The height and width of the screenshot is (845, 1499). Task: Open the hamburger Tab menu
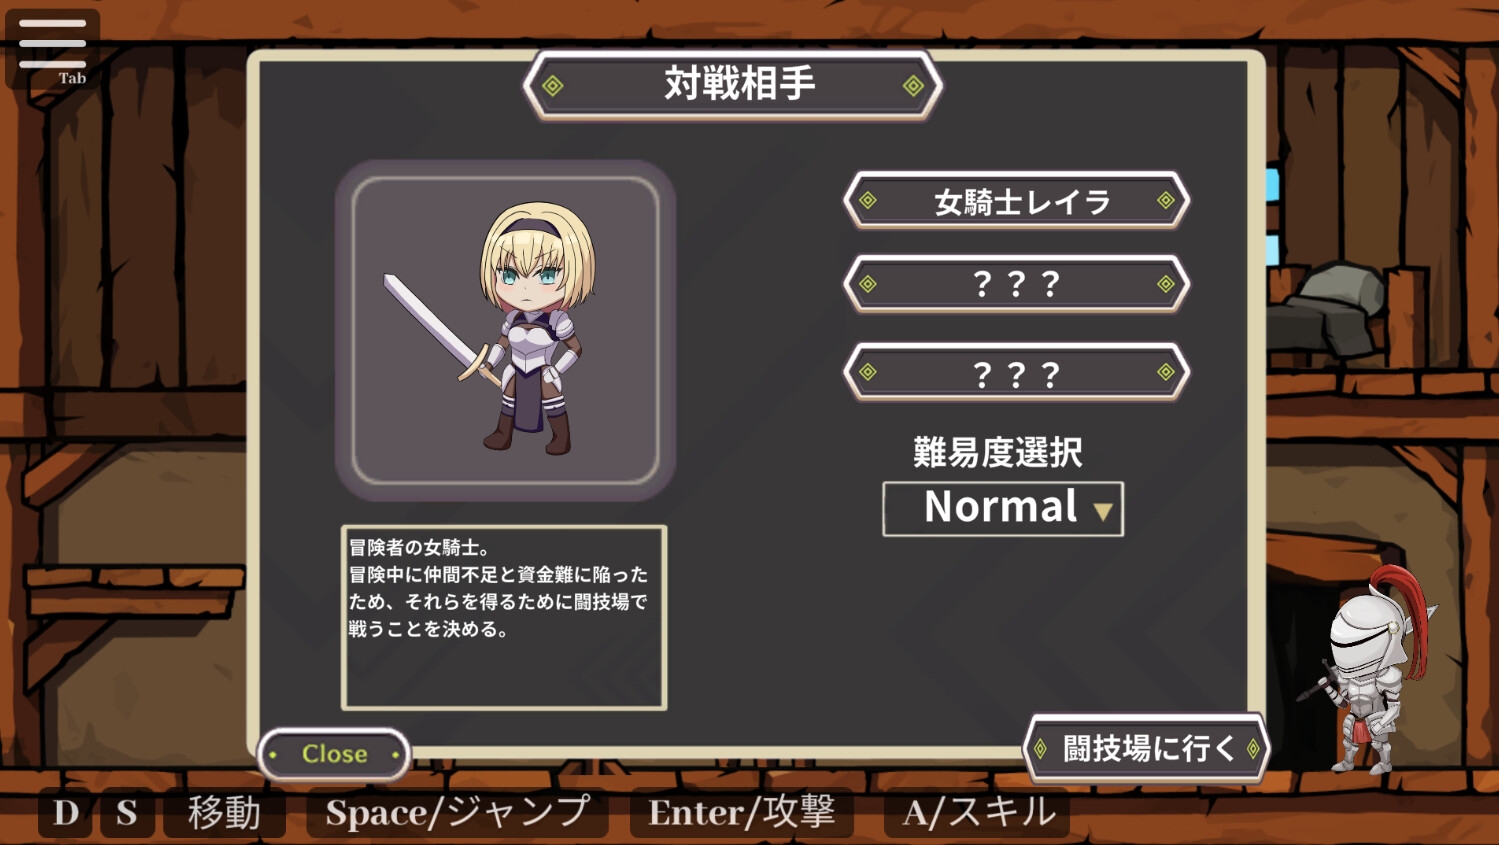click(52, 48)
